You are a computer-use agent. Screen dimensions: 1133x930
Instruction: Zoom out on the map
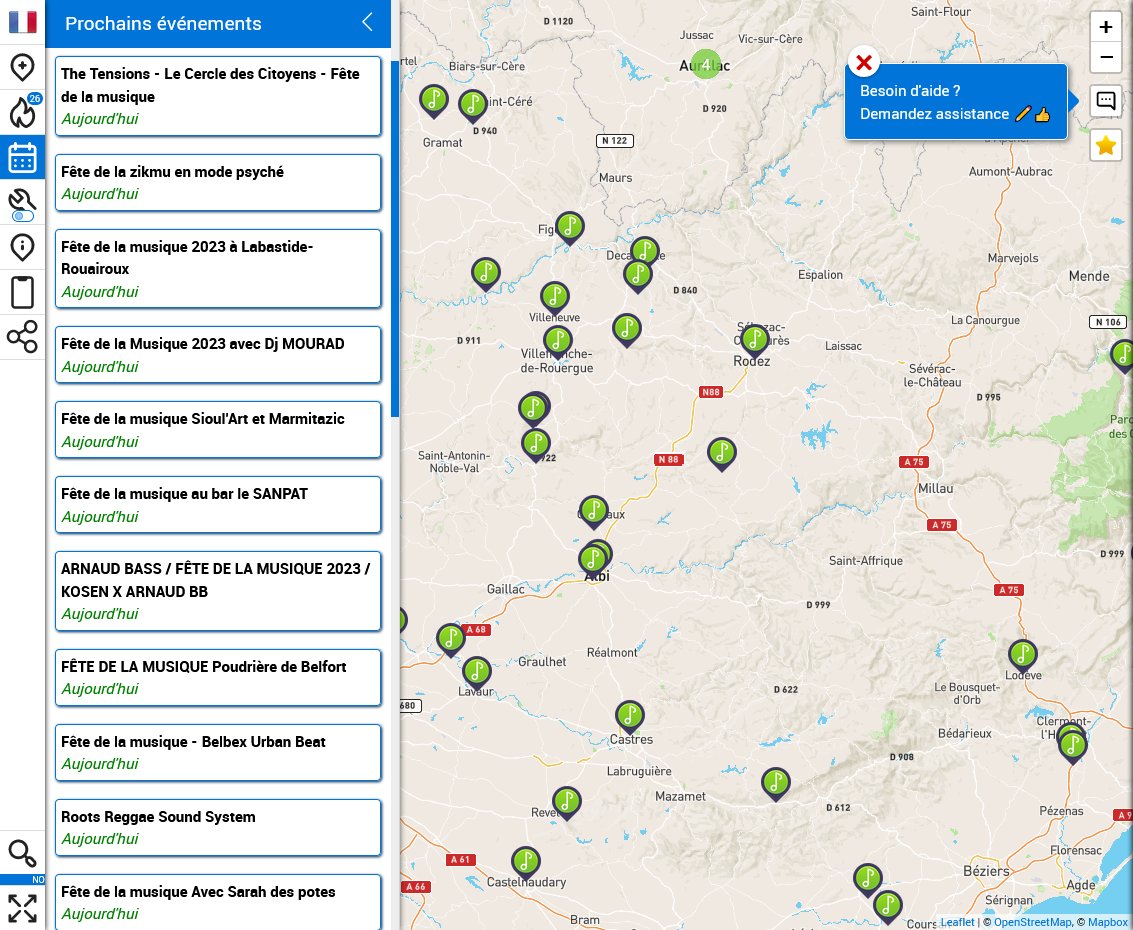coord(1106,57)
